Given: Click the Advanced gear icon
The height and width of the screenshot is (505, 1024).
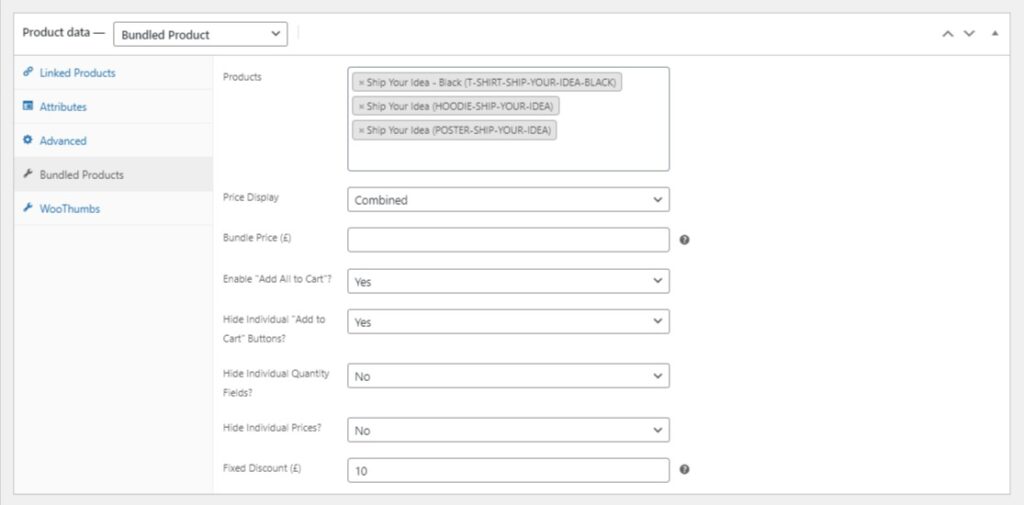Looking at the screenshot, I should point(27,140).
